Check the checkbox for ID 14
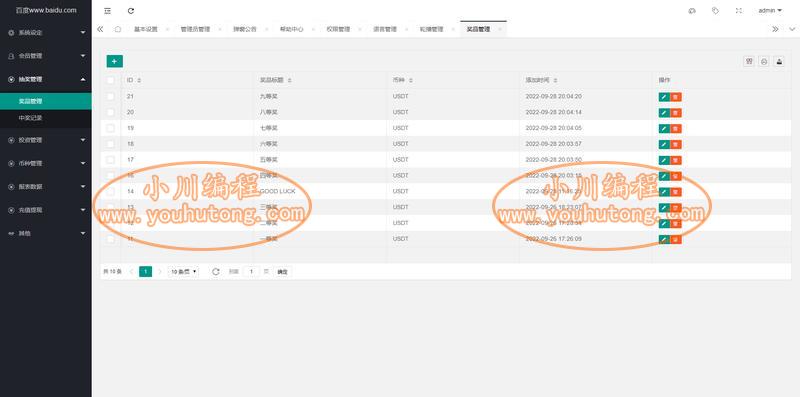 (111, 191)
